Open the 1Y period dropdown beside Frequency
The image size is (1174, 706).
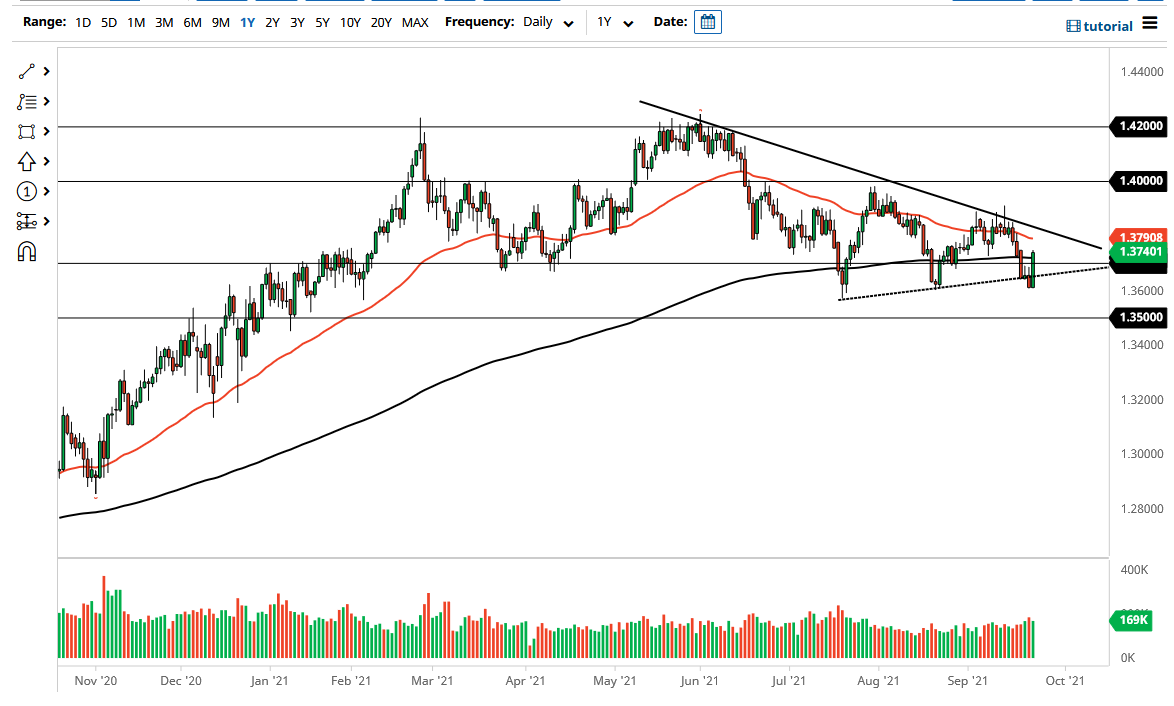tap(617, 21)
